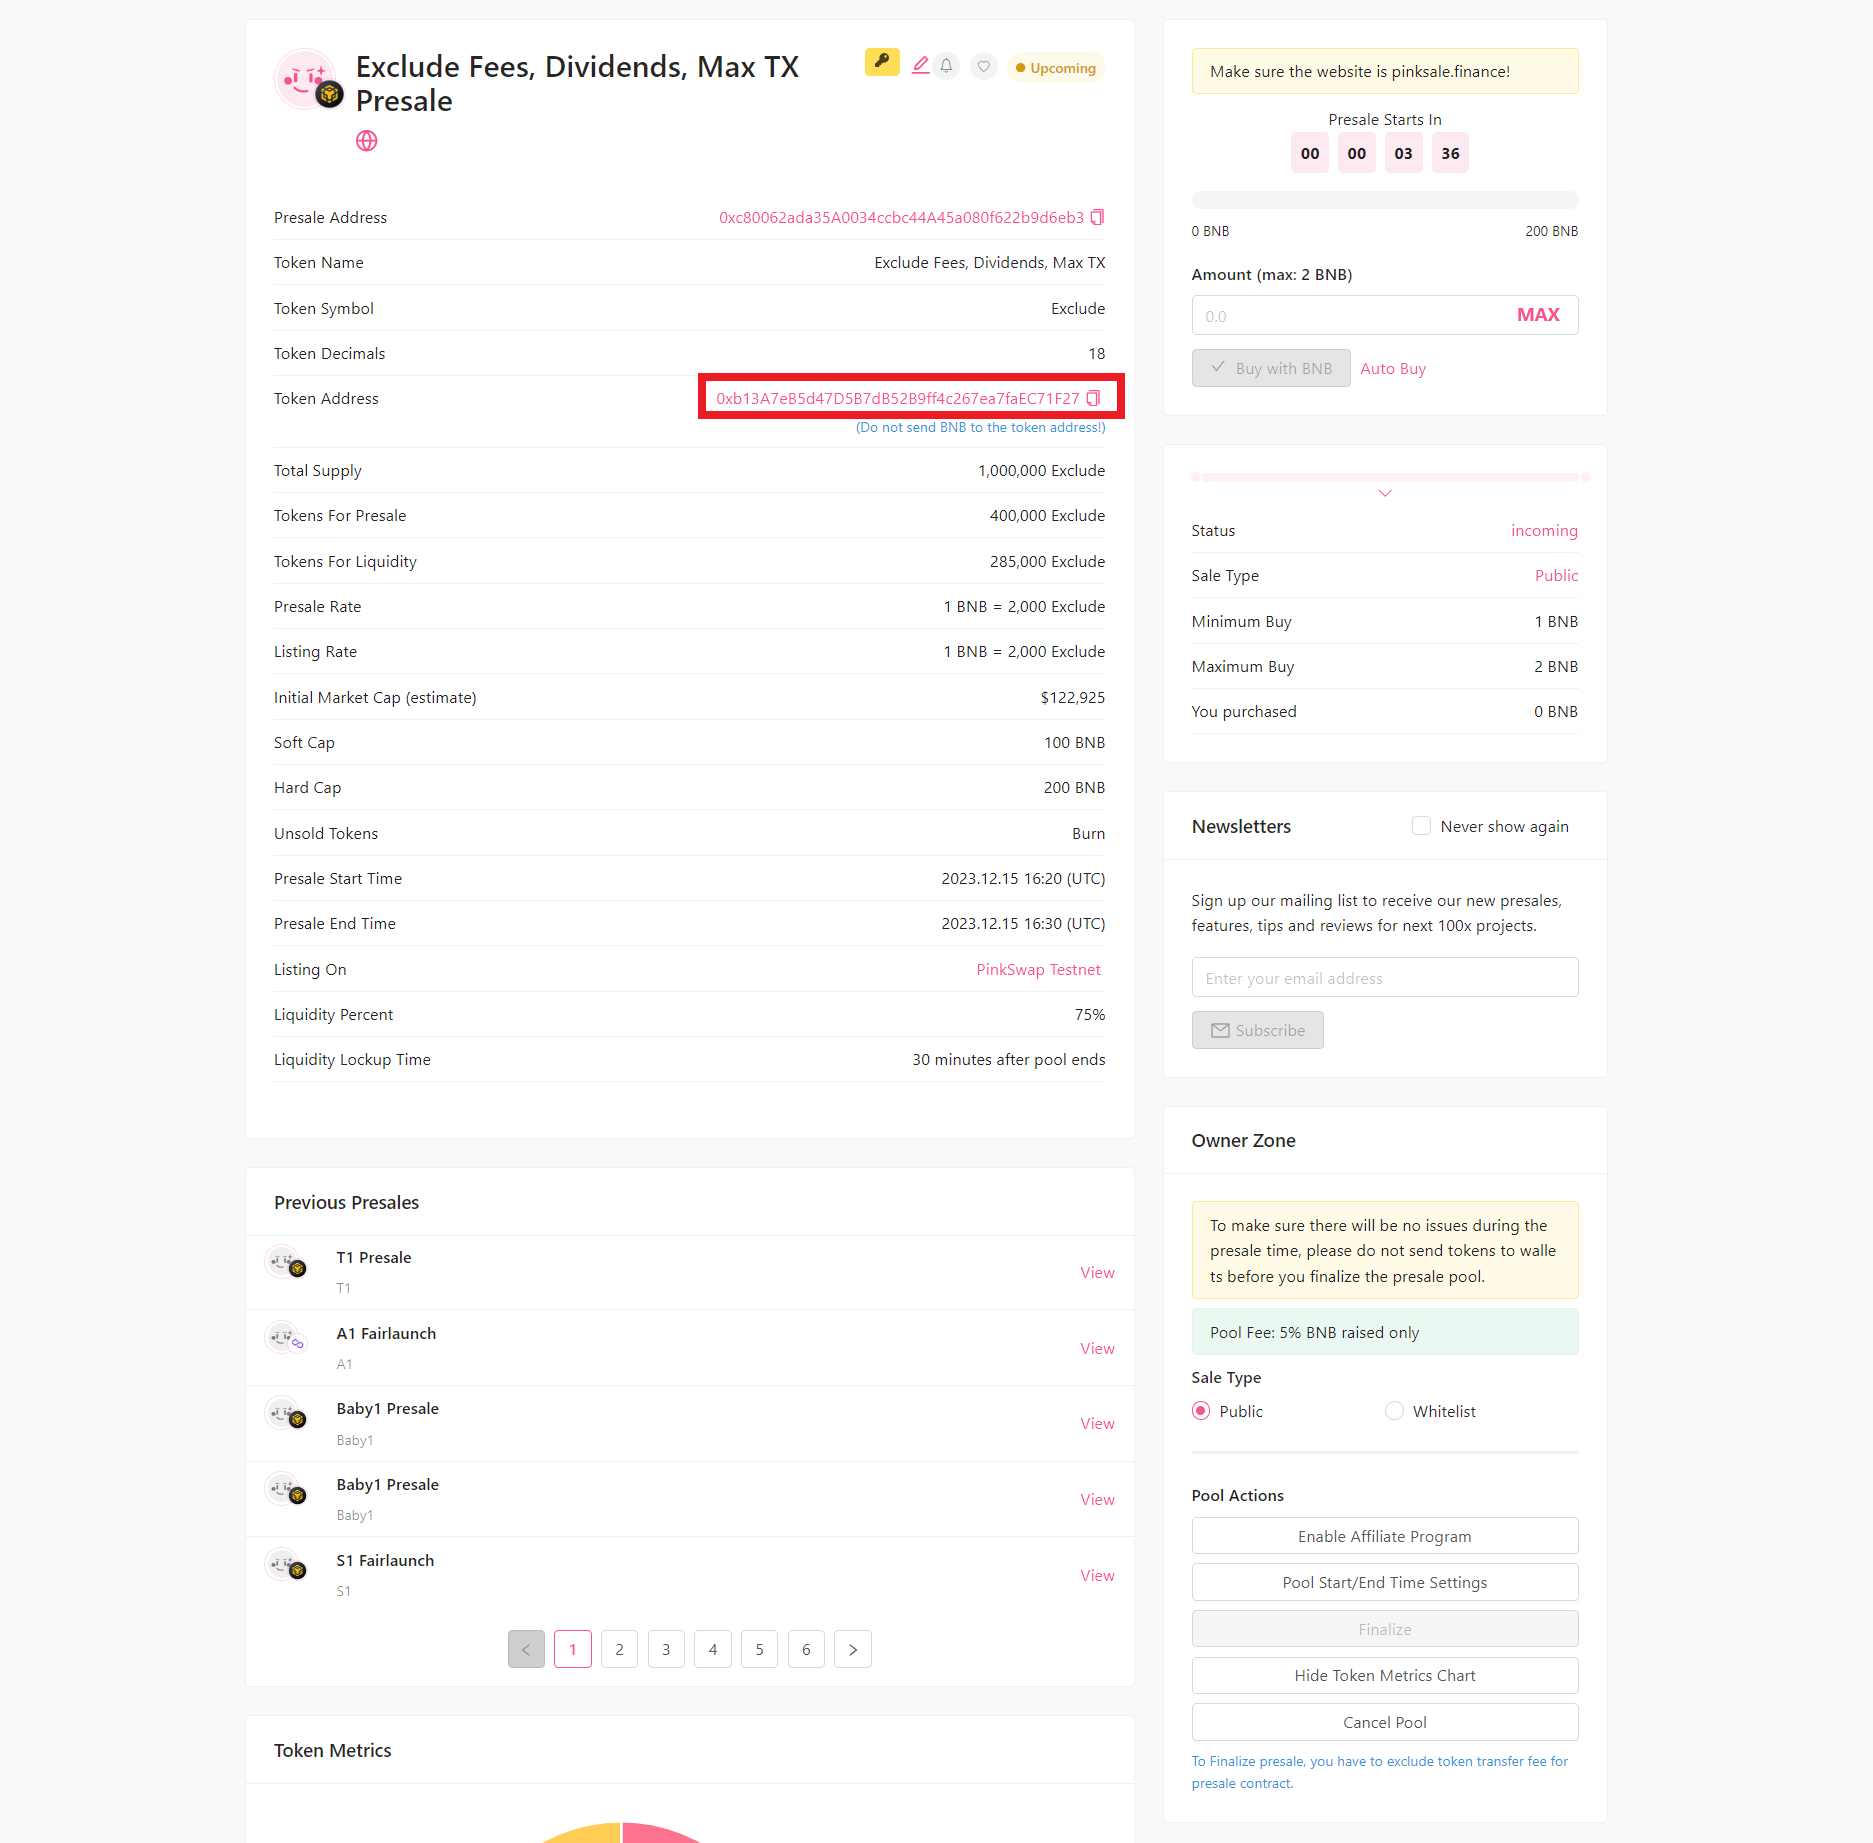The height and width of the screenshot is (1843, 1873).
Task: Check the Never show again checkbox
Action: point(1421,825)
